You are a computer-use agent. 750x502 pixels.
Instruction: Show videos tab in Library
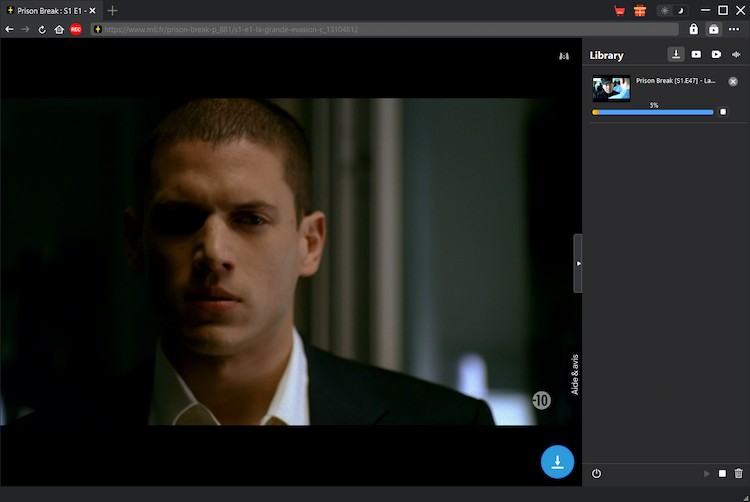click(696, 55)
